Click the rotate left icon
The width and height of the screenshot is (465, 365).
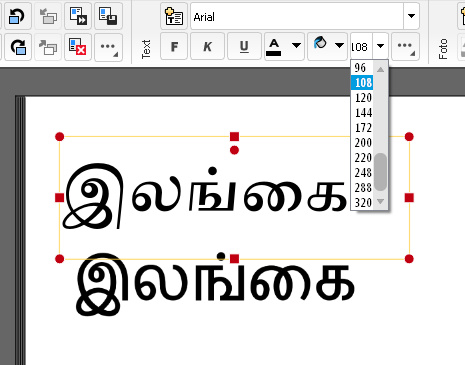[17, 16]
